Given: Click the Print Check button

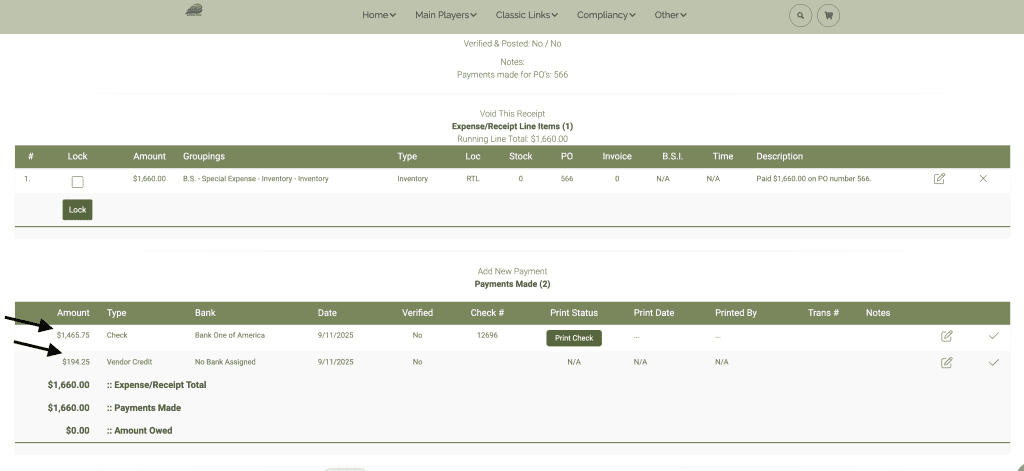Looking at the screenshot, I should (x=574, y=338).
